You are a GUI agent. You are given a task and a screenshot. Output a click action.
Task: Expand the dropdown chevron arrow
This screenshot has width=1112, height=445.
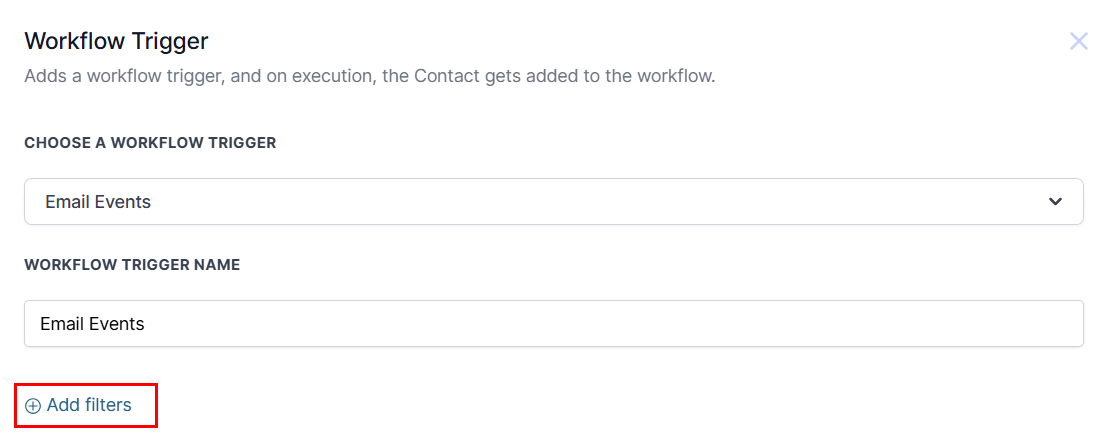(1055, 202)
